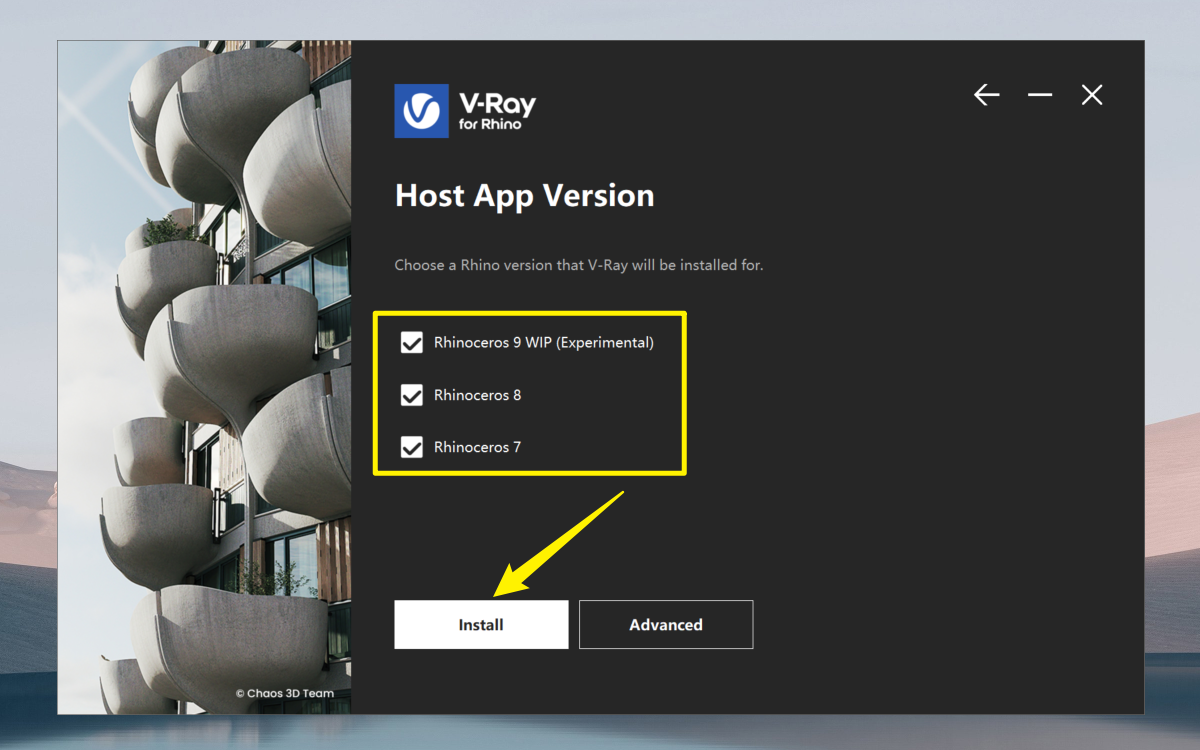The image size is (1200, 750).
Task: Disable the Rhinoceros 7 checkbox
Action: 412,447
